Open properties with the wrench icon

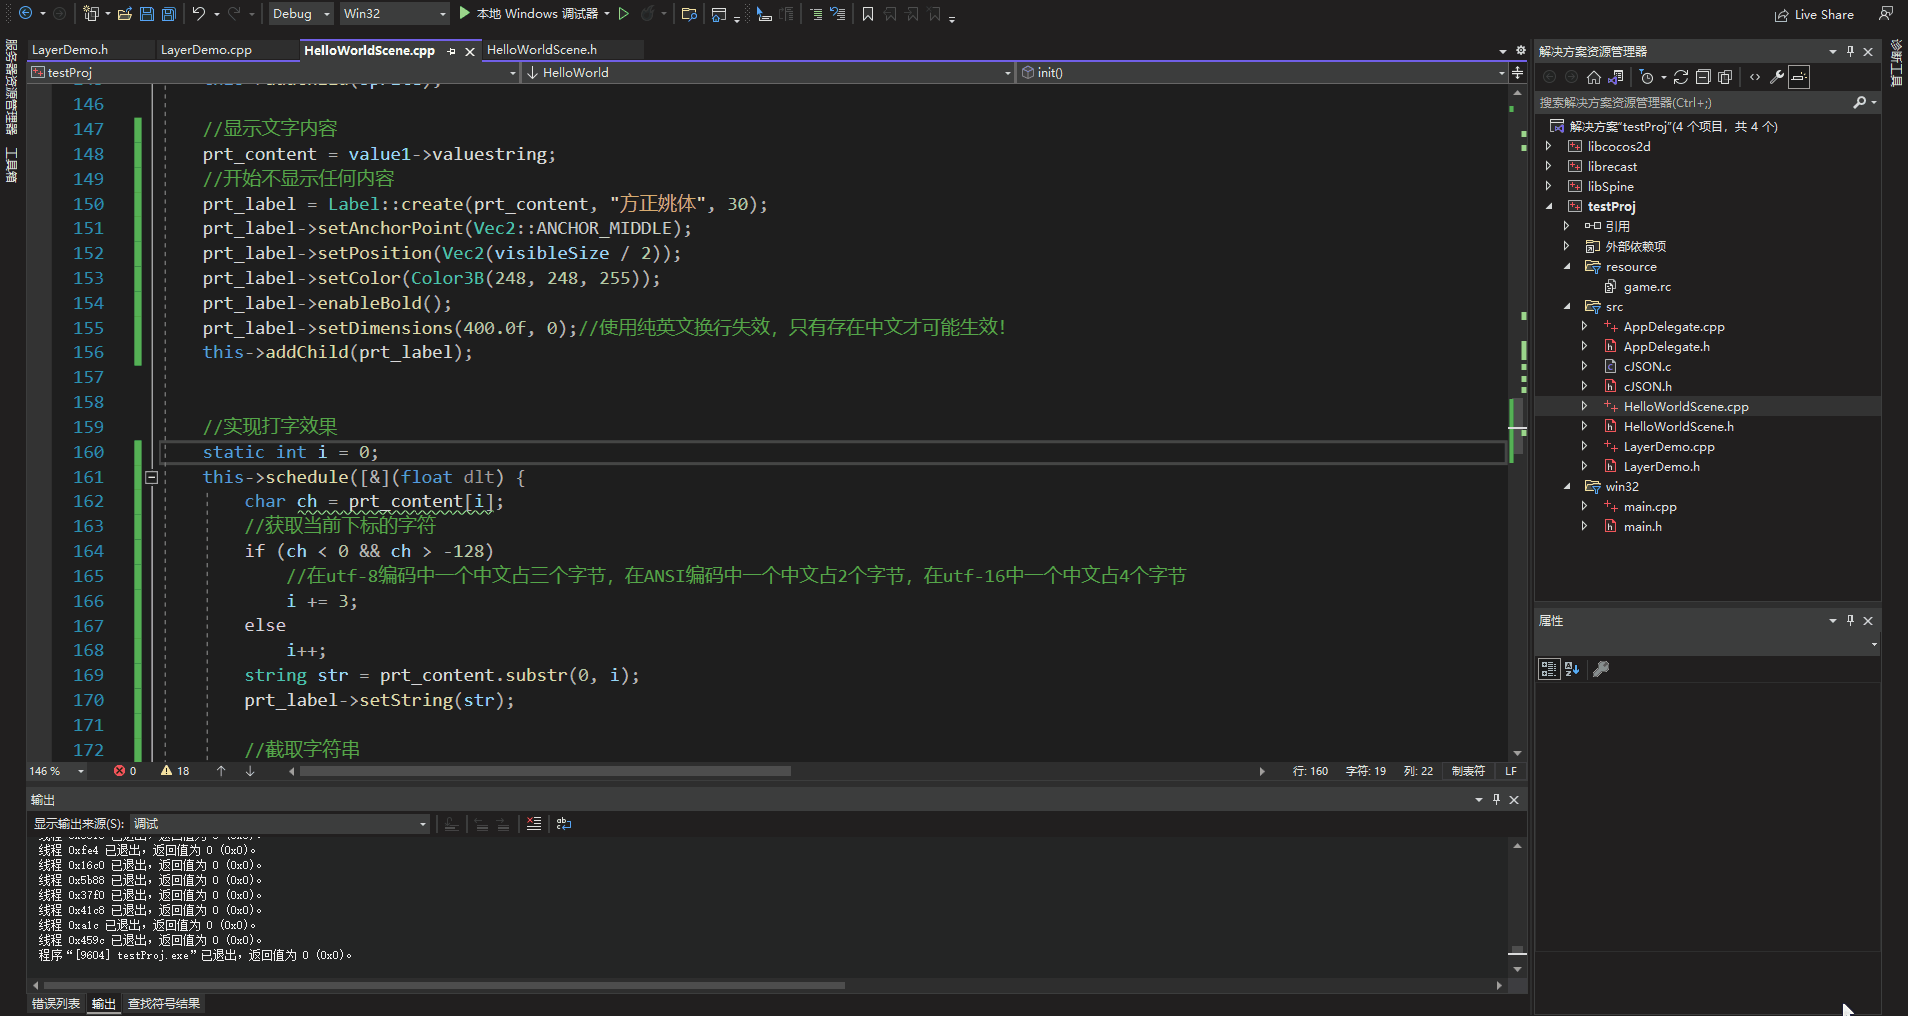[1777, 77]
